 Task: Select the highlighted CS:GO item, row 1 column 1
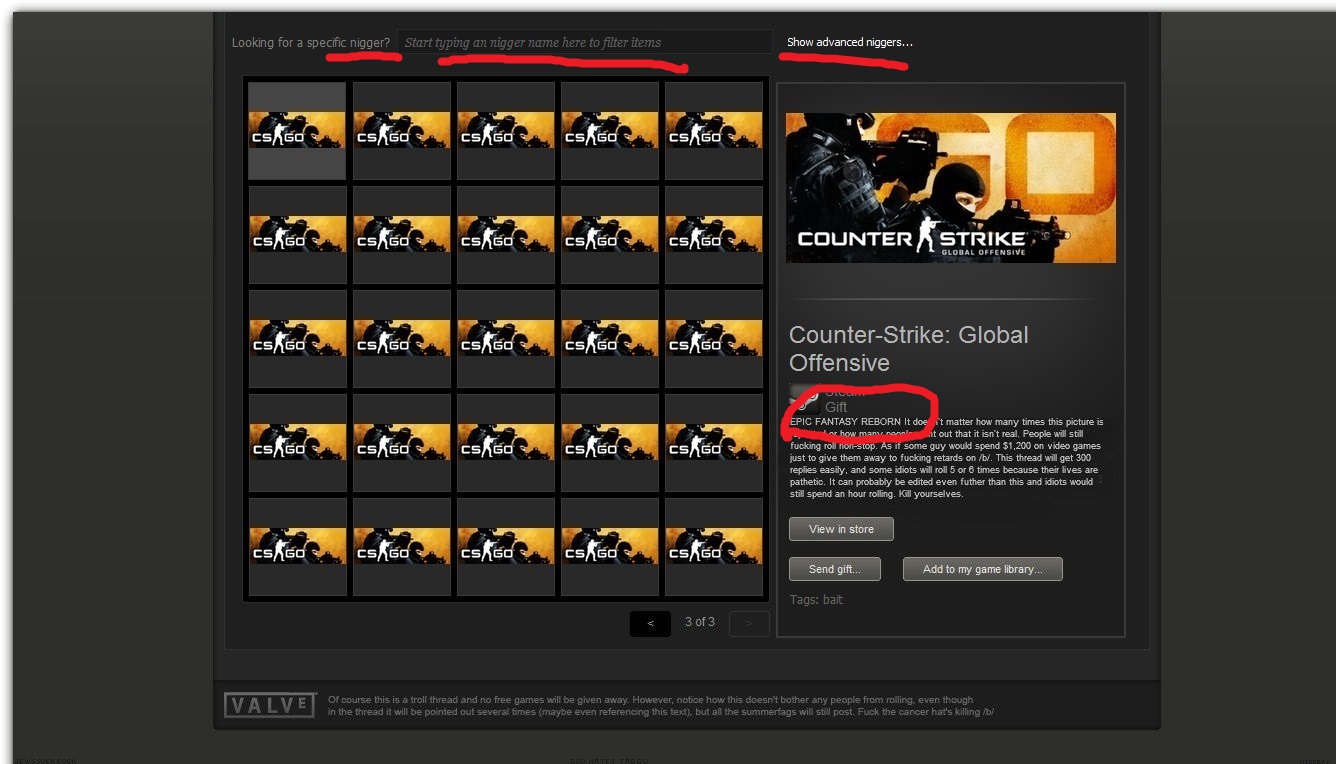point(297,131)
